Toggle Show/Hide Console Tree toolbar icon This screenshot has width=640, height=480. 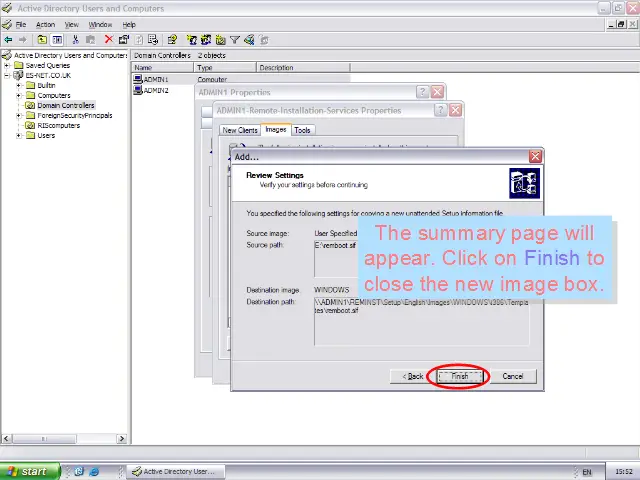coord(57,40)
